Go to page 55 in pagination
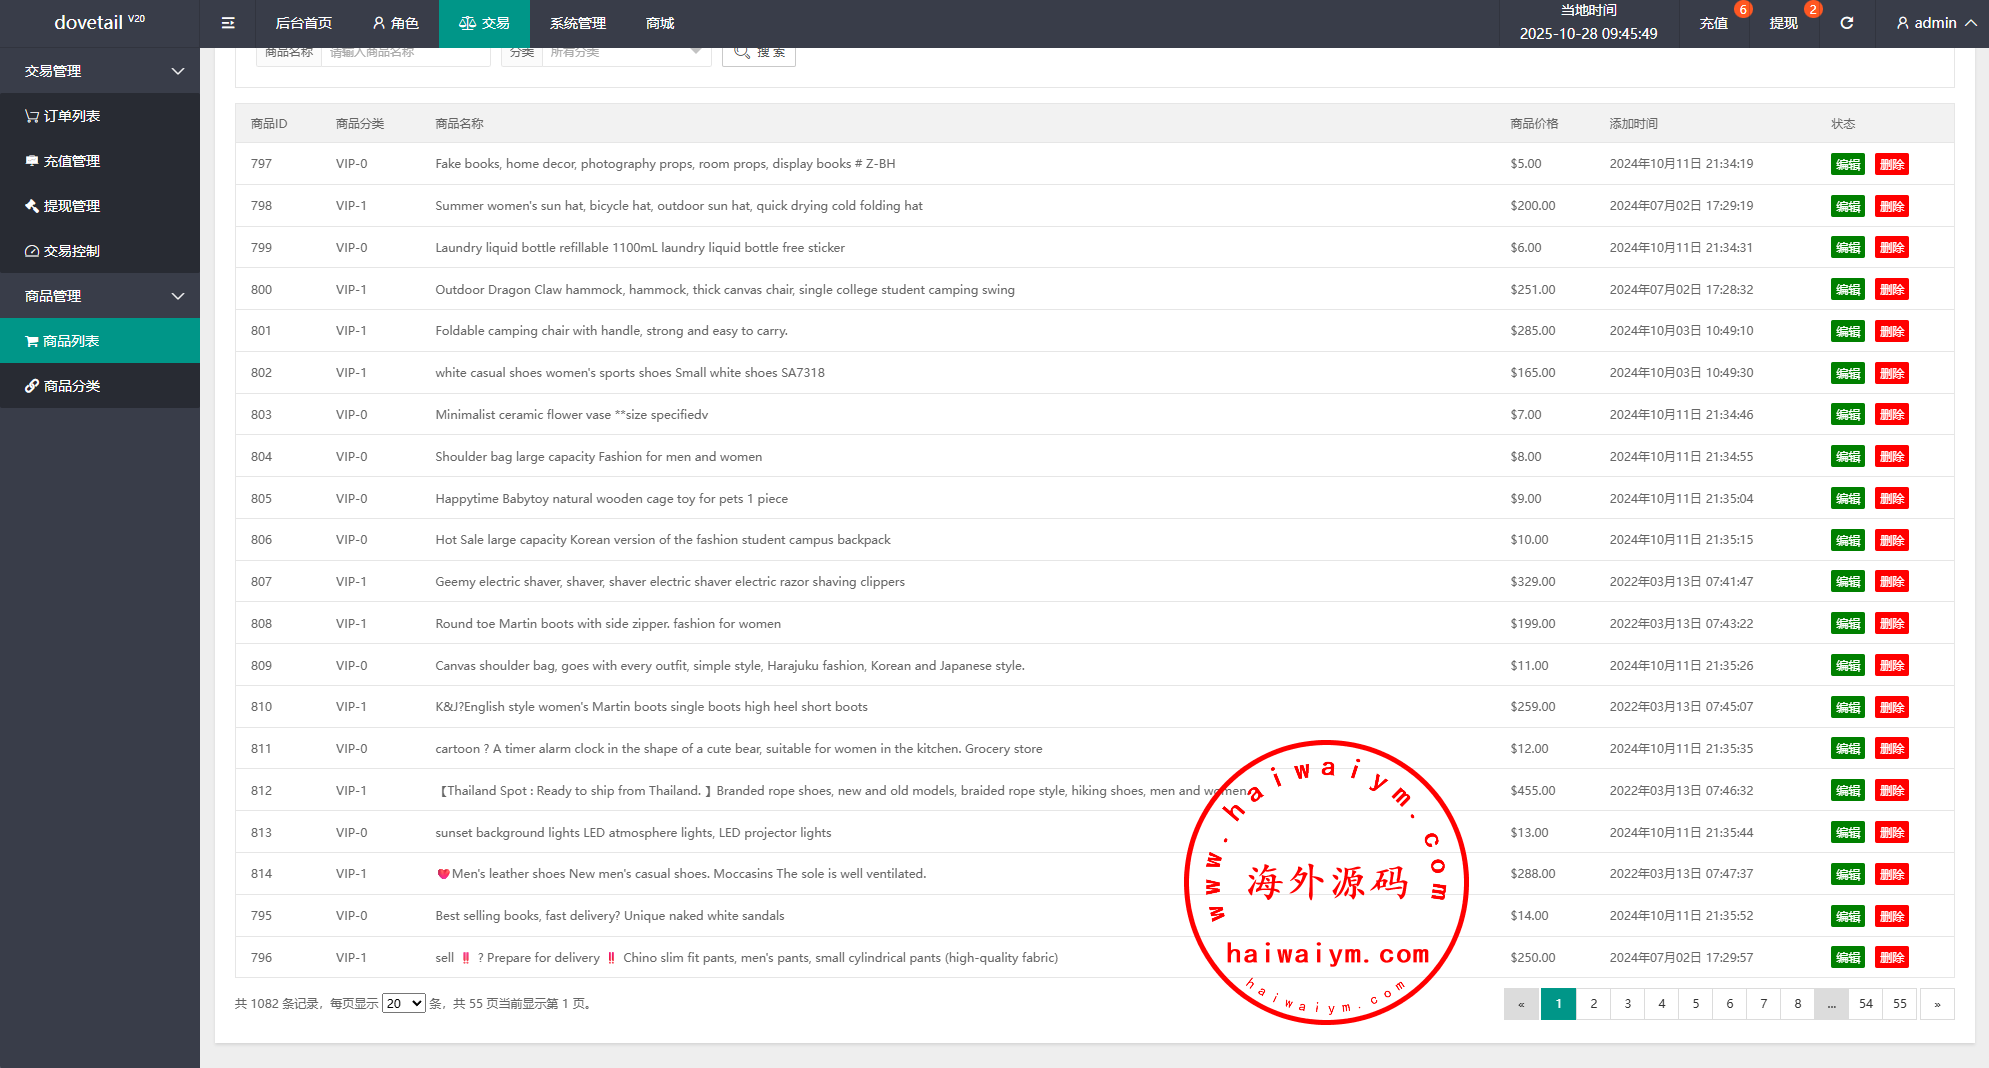The width and height of the screenshot is (1989, 1068). click(1899, 1003)
